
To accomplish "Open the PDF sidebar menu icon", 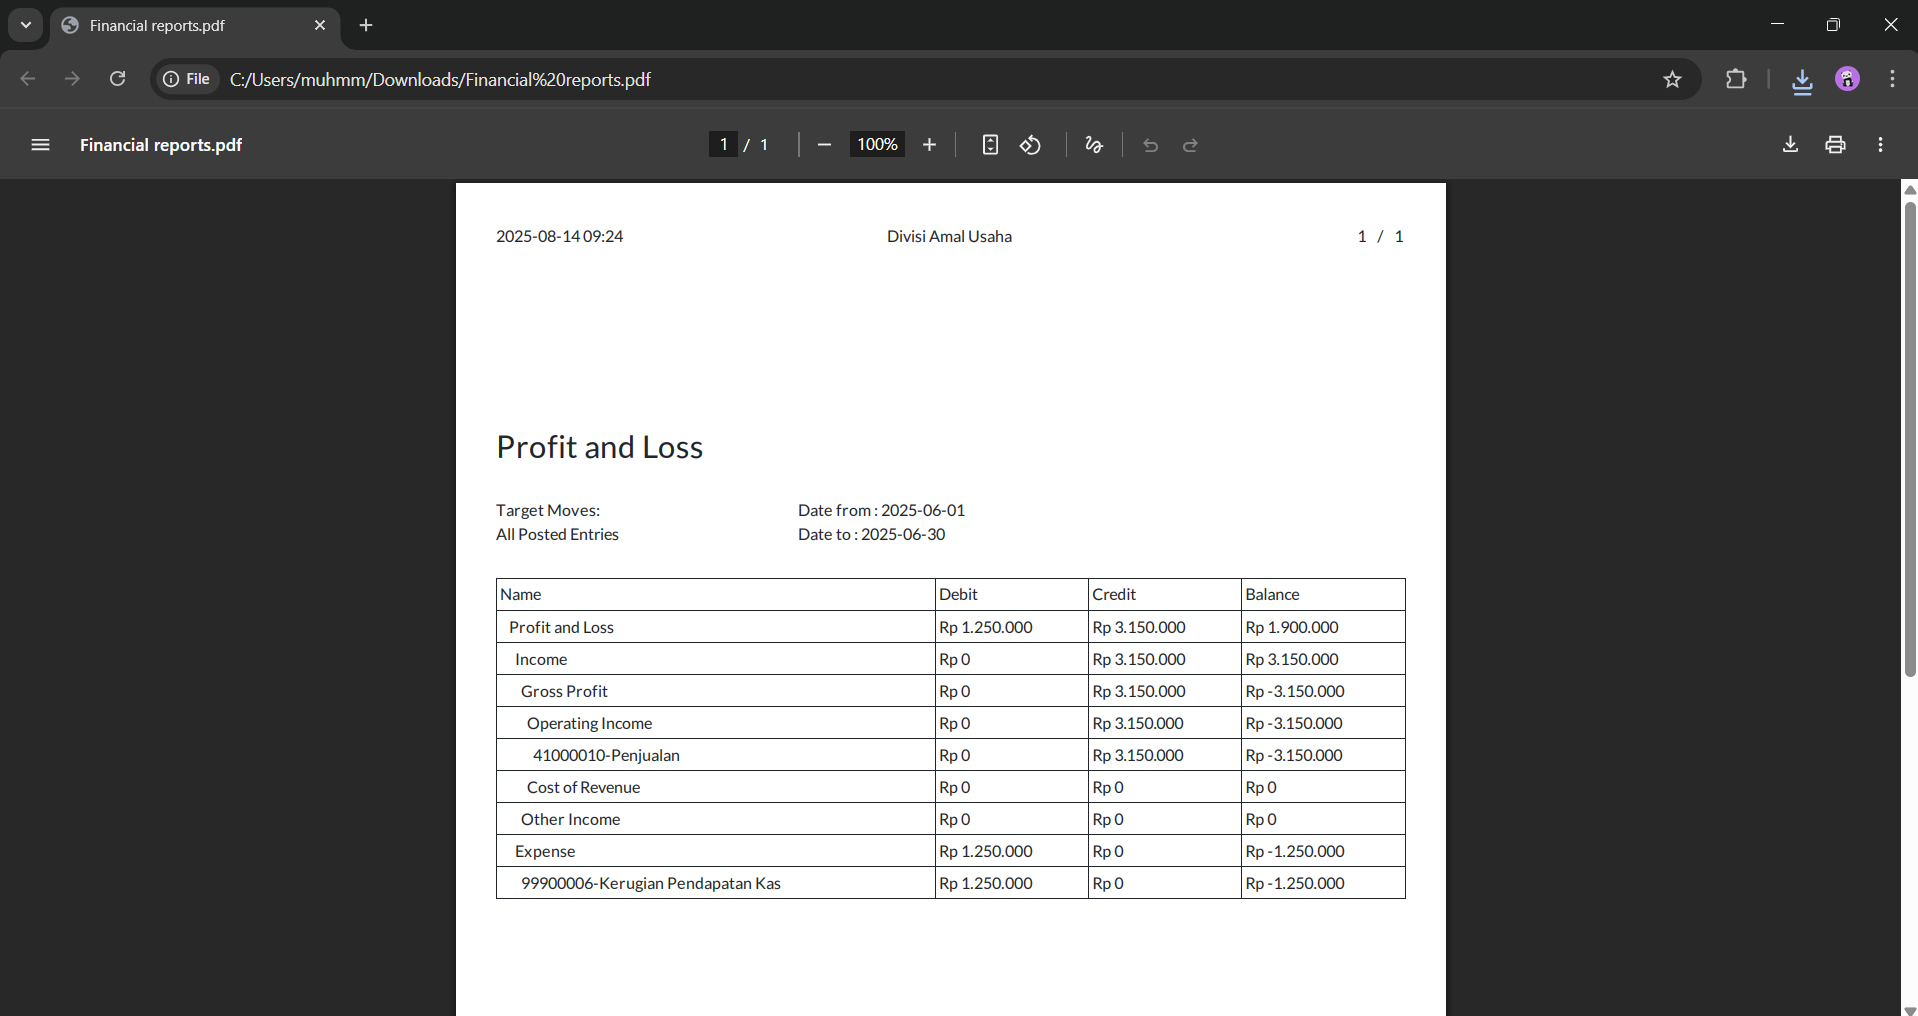I will coord(40,145).
